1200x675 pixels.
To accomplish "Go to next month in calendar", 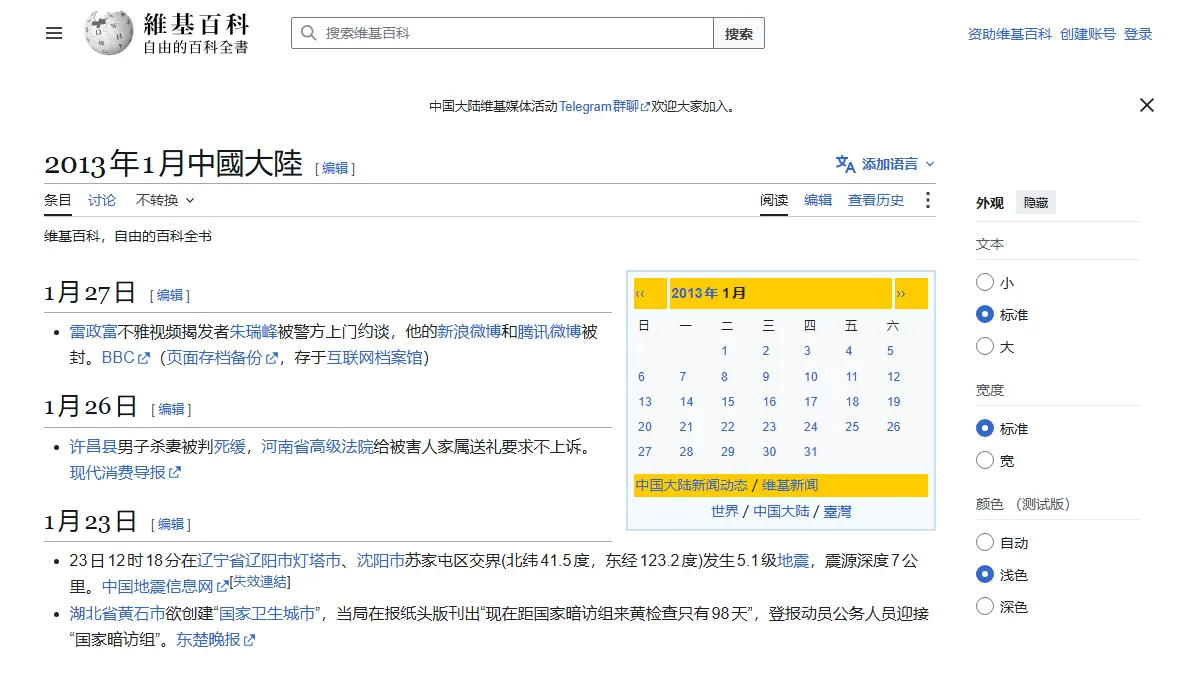I will [901, 294].
